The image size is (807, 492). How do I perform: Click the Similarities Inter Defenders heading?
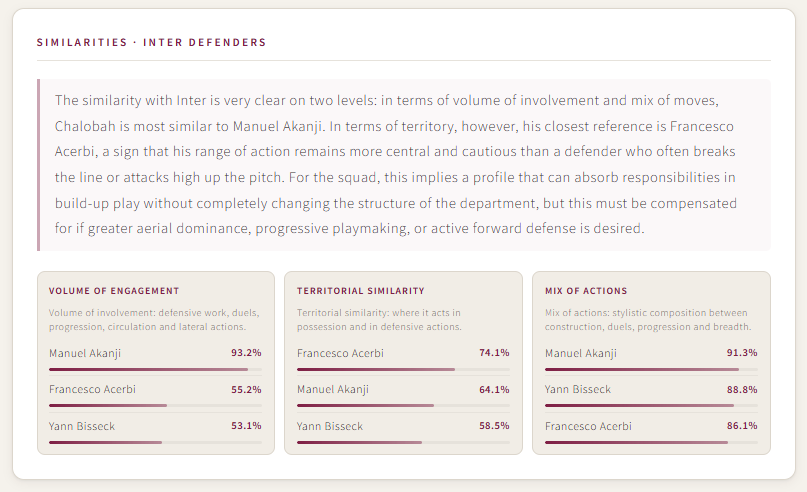(x=151, y=42)
